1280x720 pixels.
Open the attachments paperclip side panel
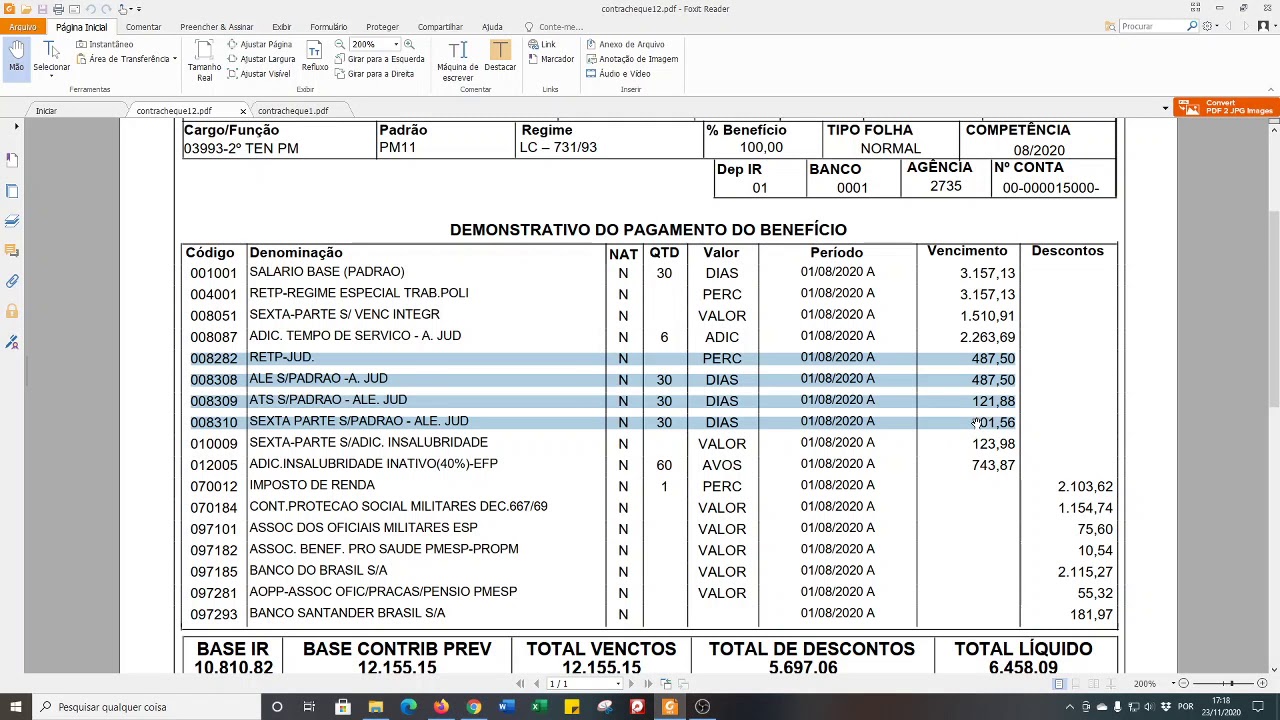click(x=12, y=282)
